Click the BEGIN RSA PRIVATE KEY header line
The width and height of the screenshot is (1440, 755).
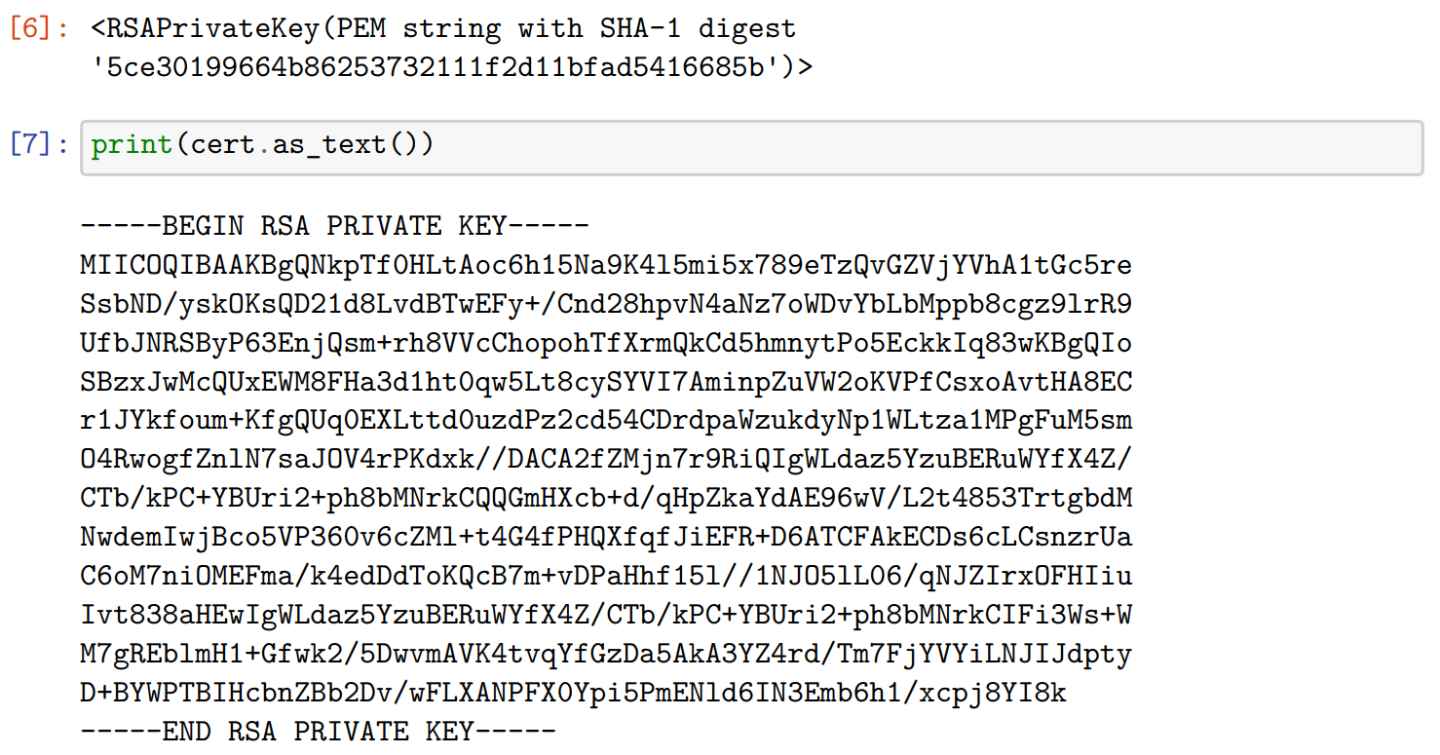(335, 227)
